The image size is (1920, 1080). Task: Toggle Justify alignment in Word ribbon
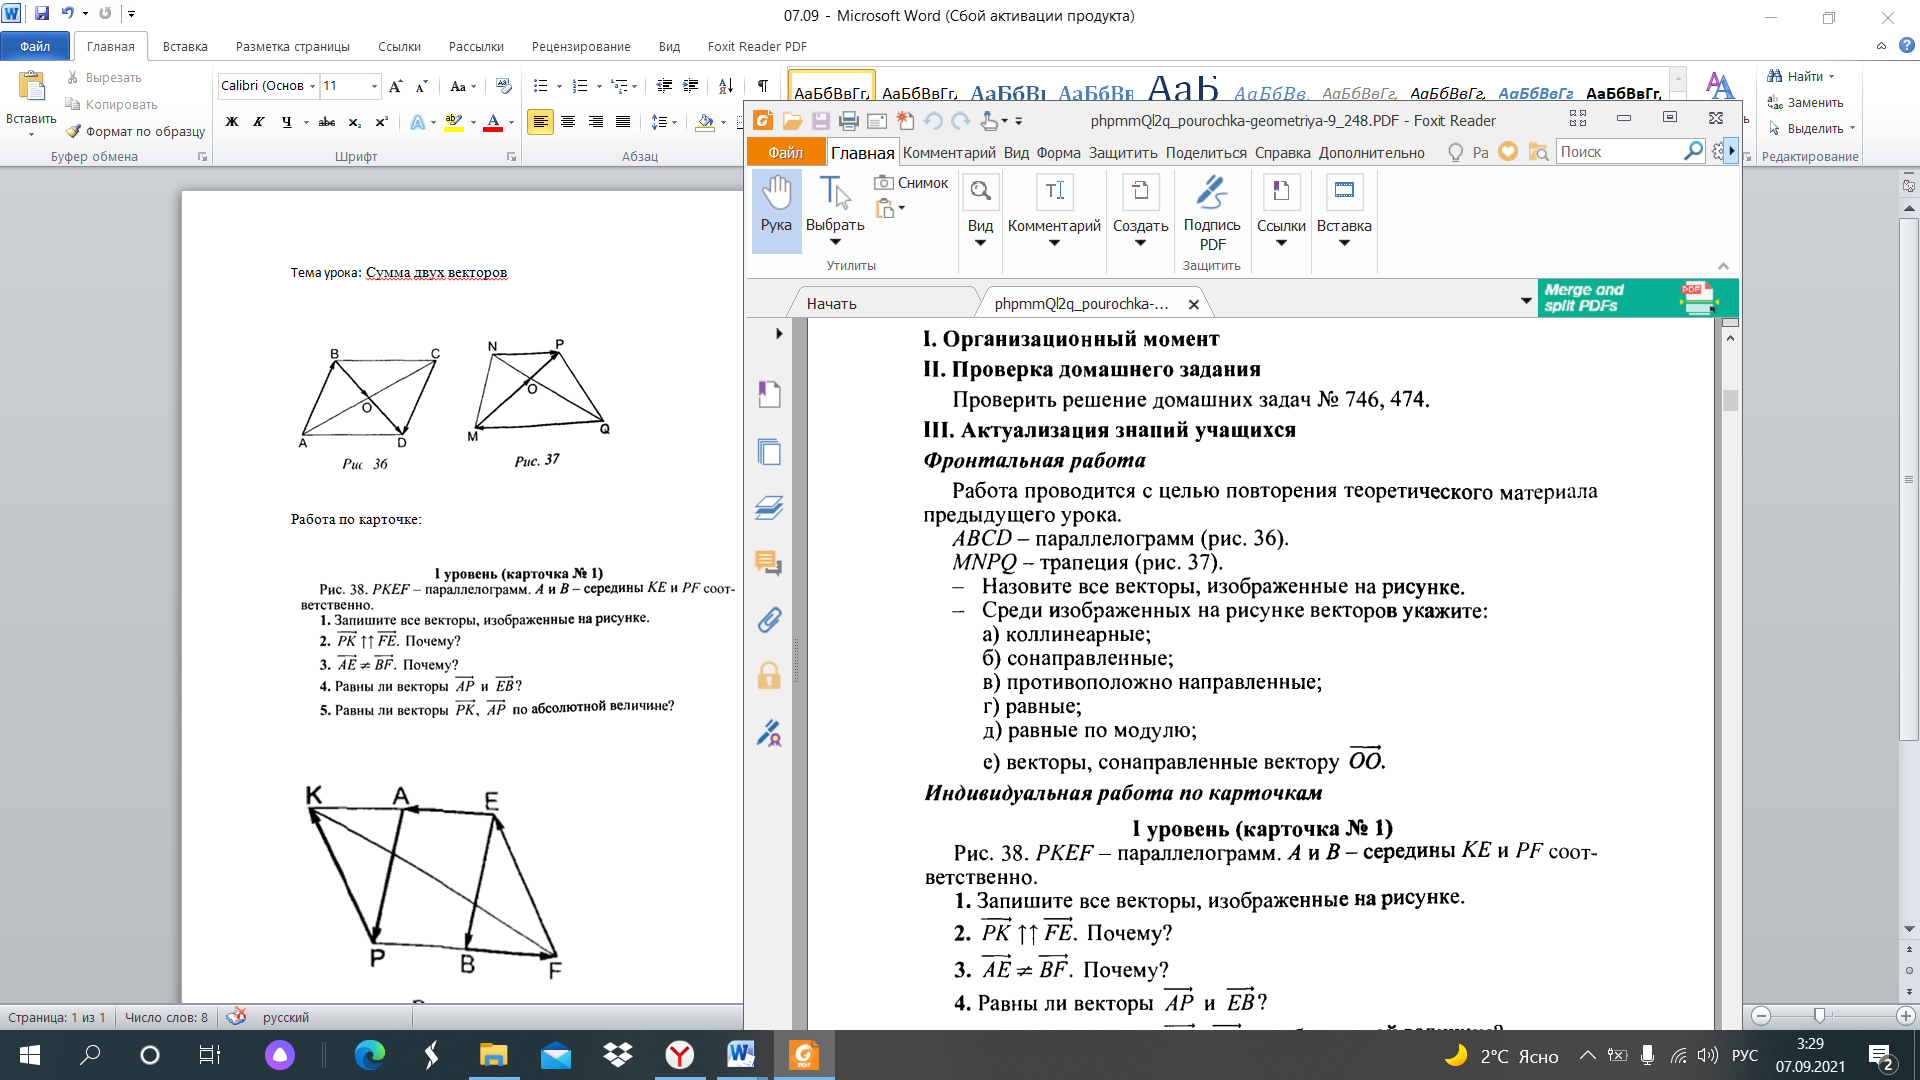click(623, 122)
